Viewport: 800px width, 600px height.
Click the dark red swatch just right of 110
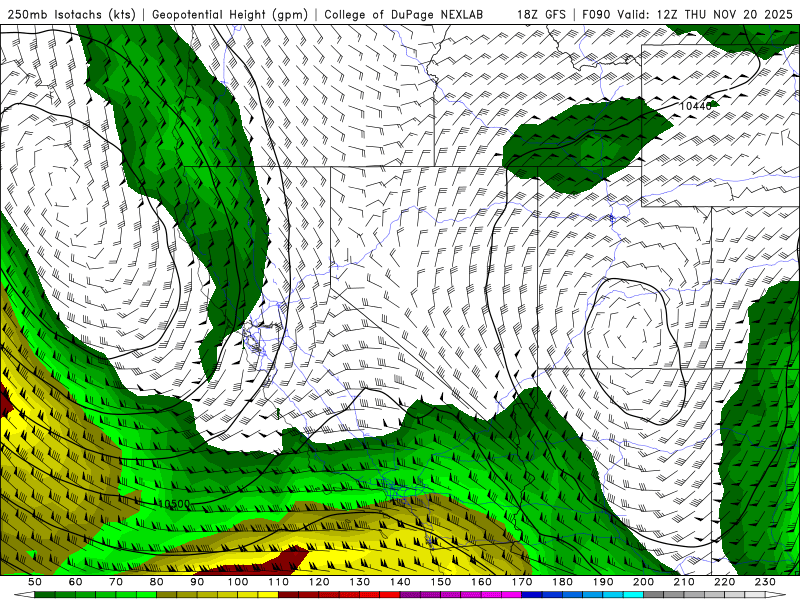288,595
